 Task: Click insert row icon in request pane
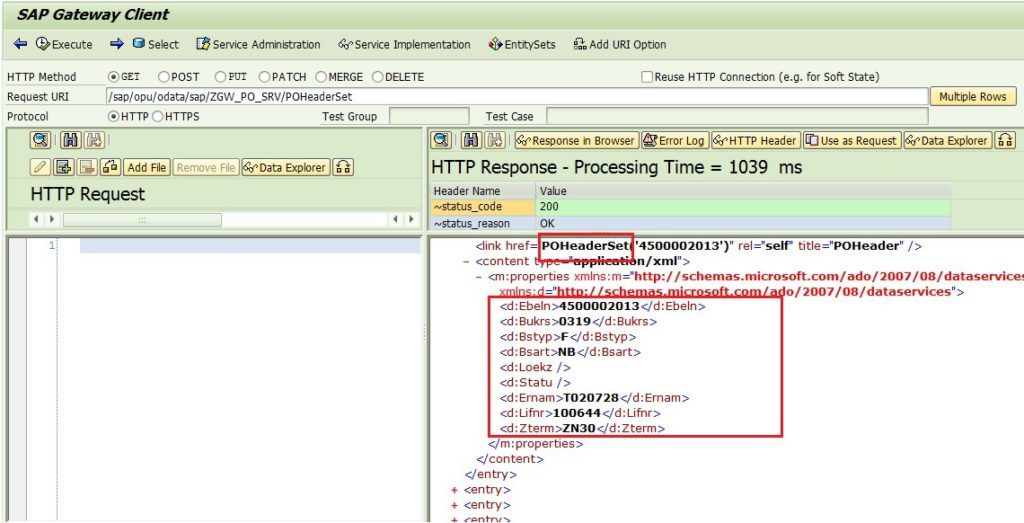63,167
